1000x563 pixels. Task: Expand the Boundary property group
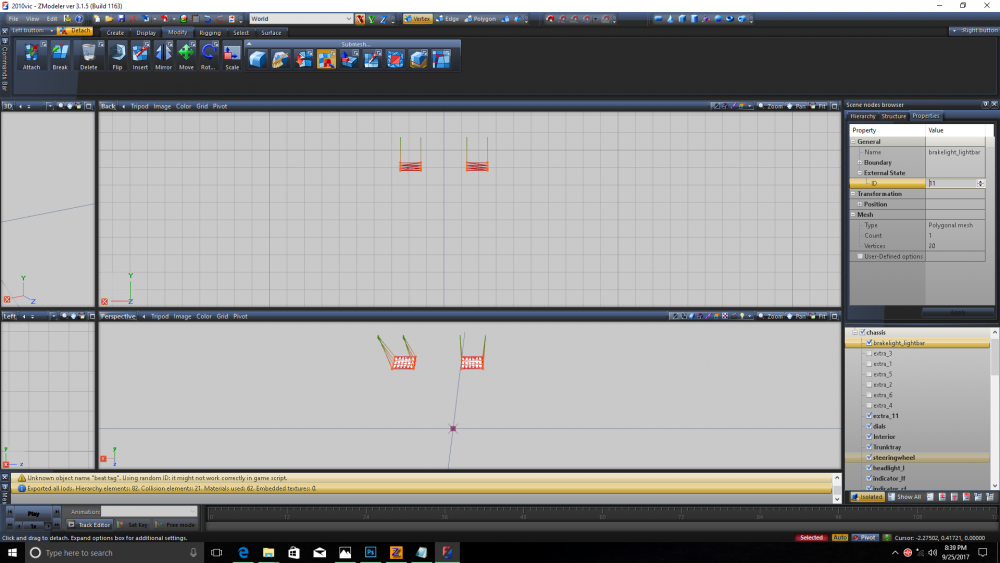[860, 163]
